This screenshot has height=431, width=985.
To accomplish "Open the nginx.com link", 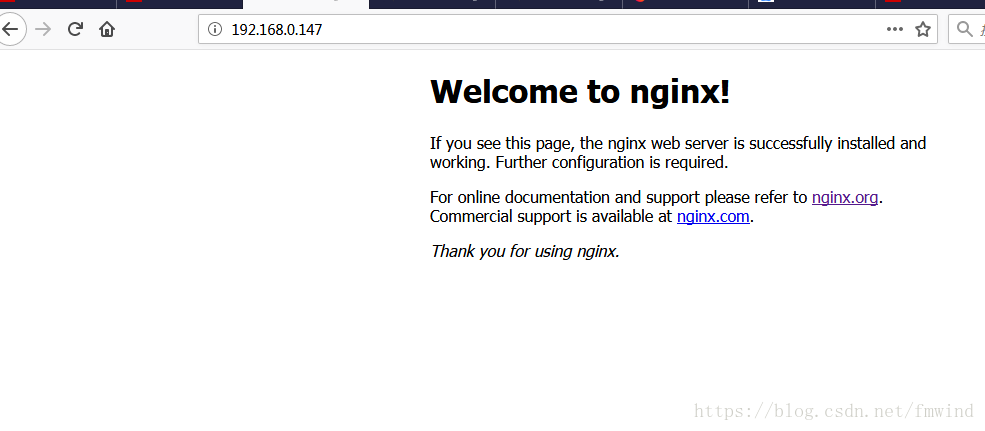I will coord(713,217).
